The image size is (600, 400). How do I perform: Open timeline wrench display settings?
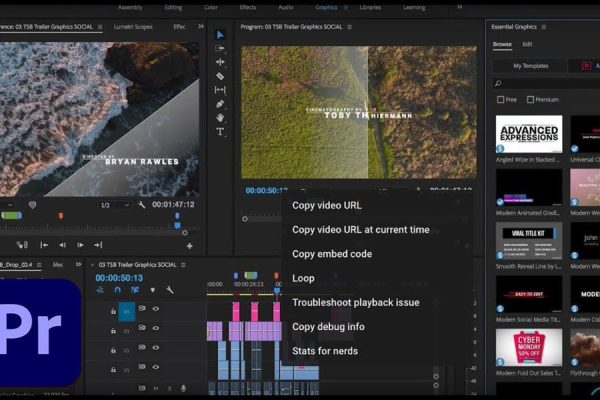(169, 290)
